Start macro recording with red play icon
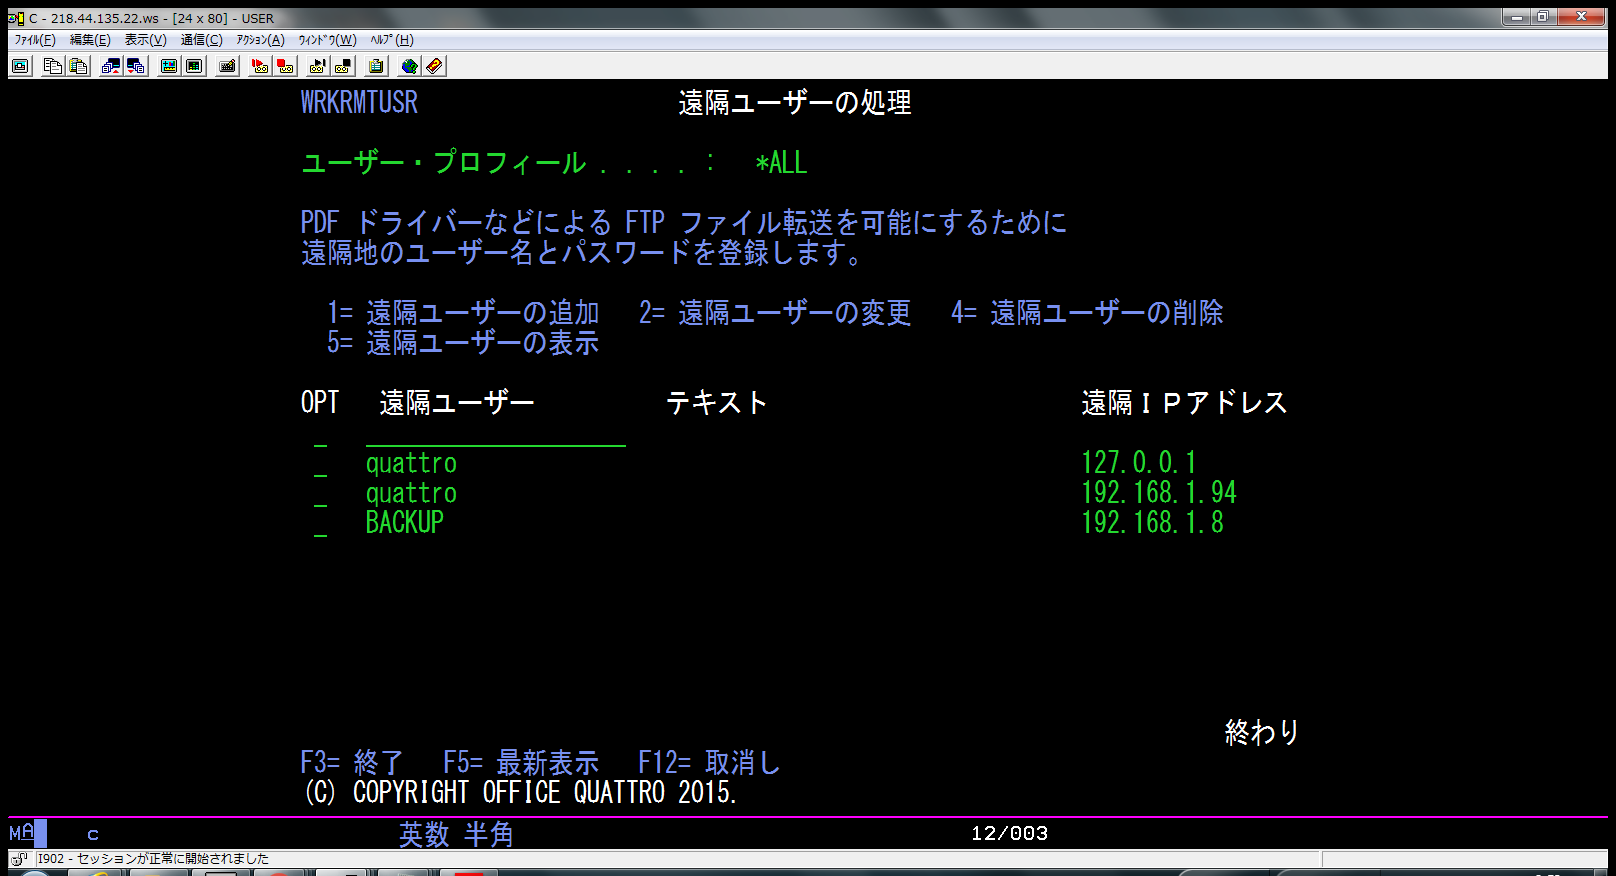 [260, 66]
